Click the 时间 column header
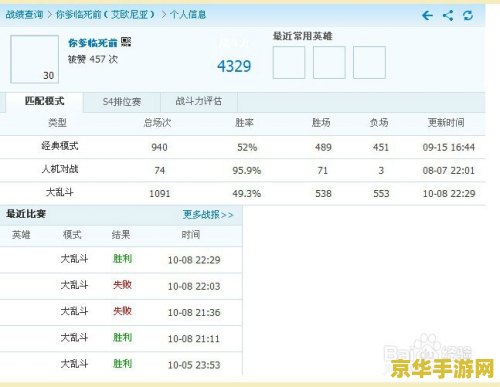This screenshot has width=500, height=387. tap(191, 235)
